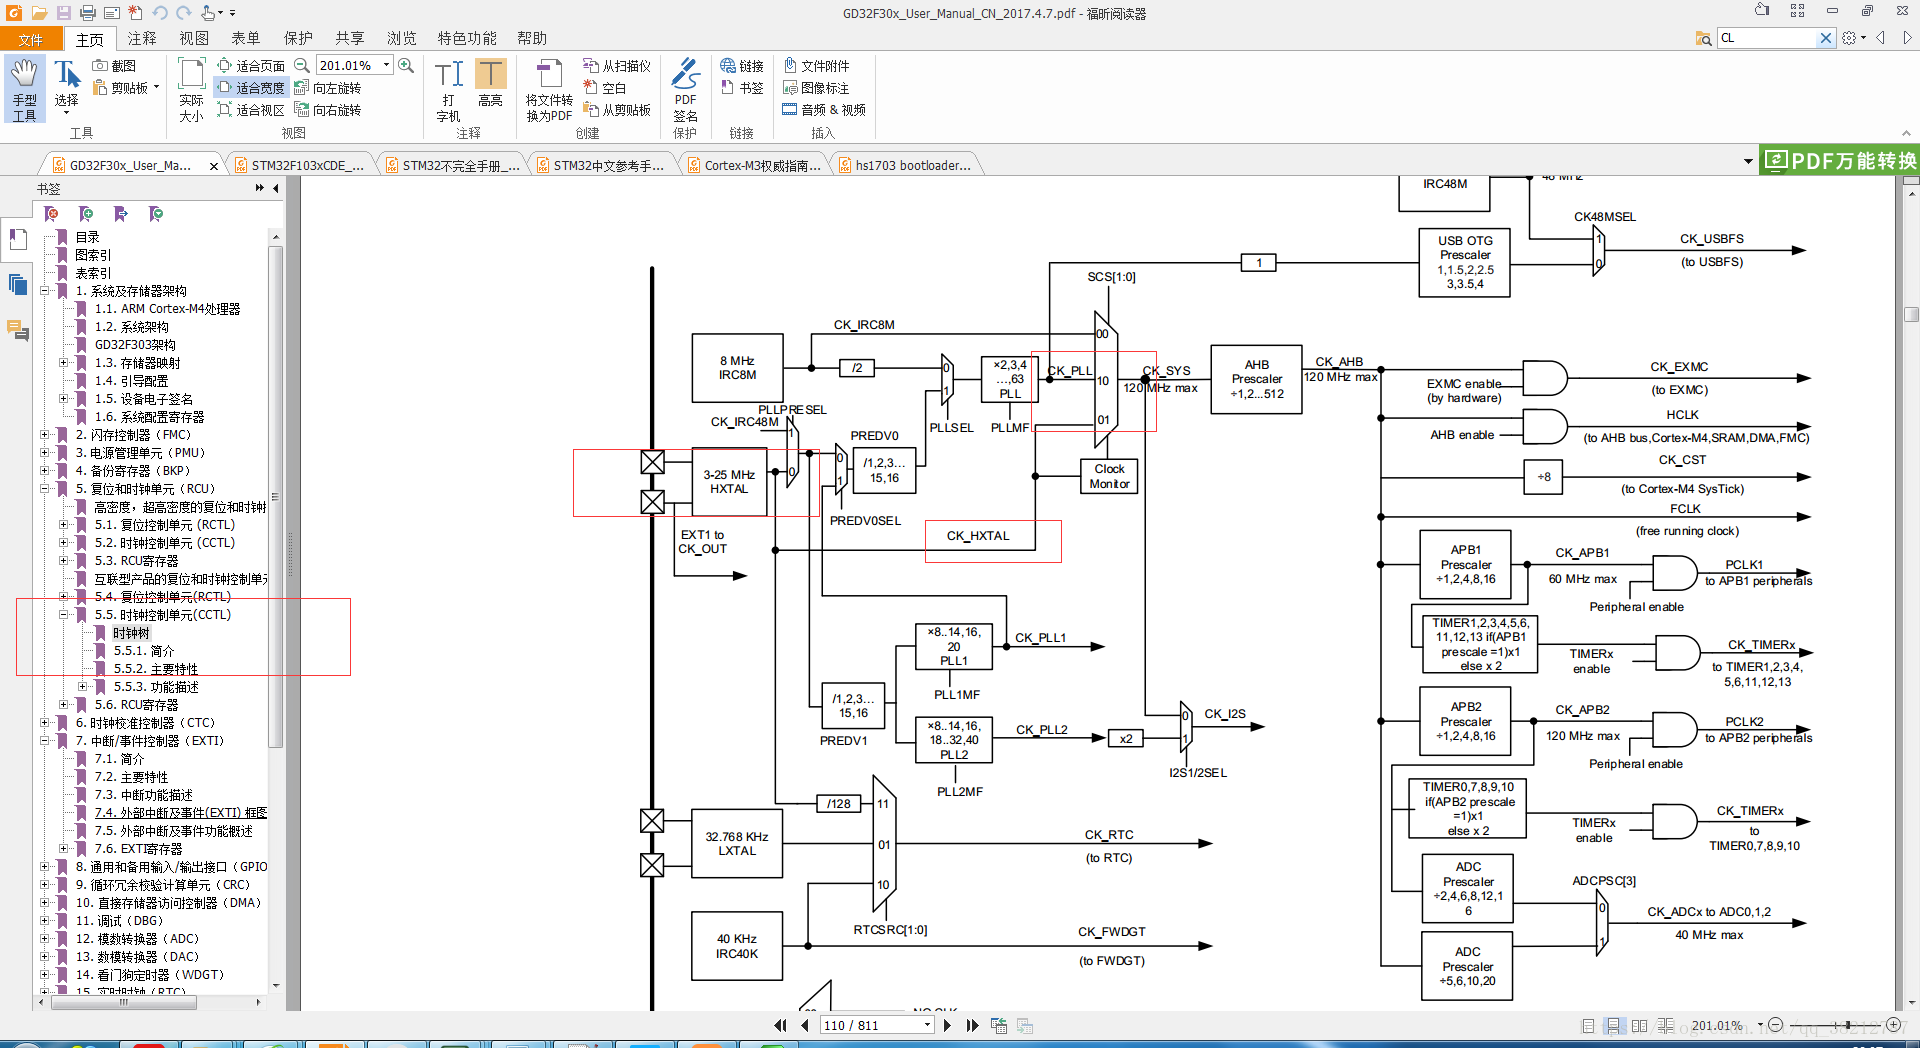Viewport: 1920px width, 1048px height.
Task: Click the Open folder icon in title bar
Action: (x=39, y=13)
